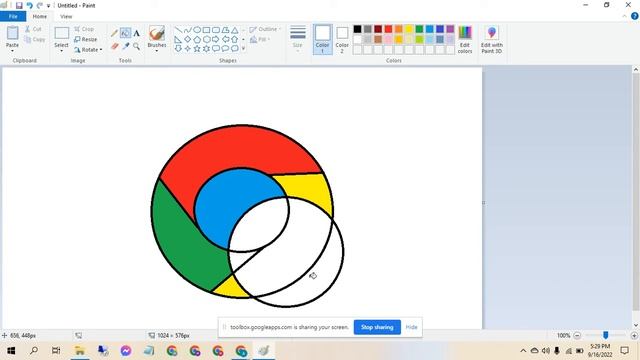The height and width of the screenshot is (360, 640).
Task: Pick the black color swatch
Action: coord(357,29)
